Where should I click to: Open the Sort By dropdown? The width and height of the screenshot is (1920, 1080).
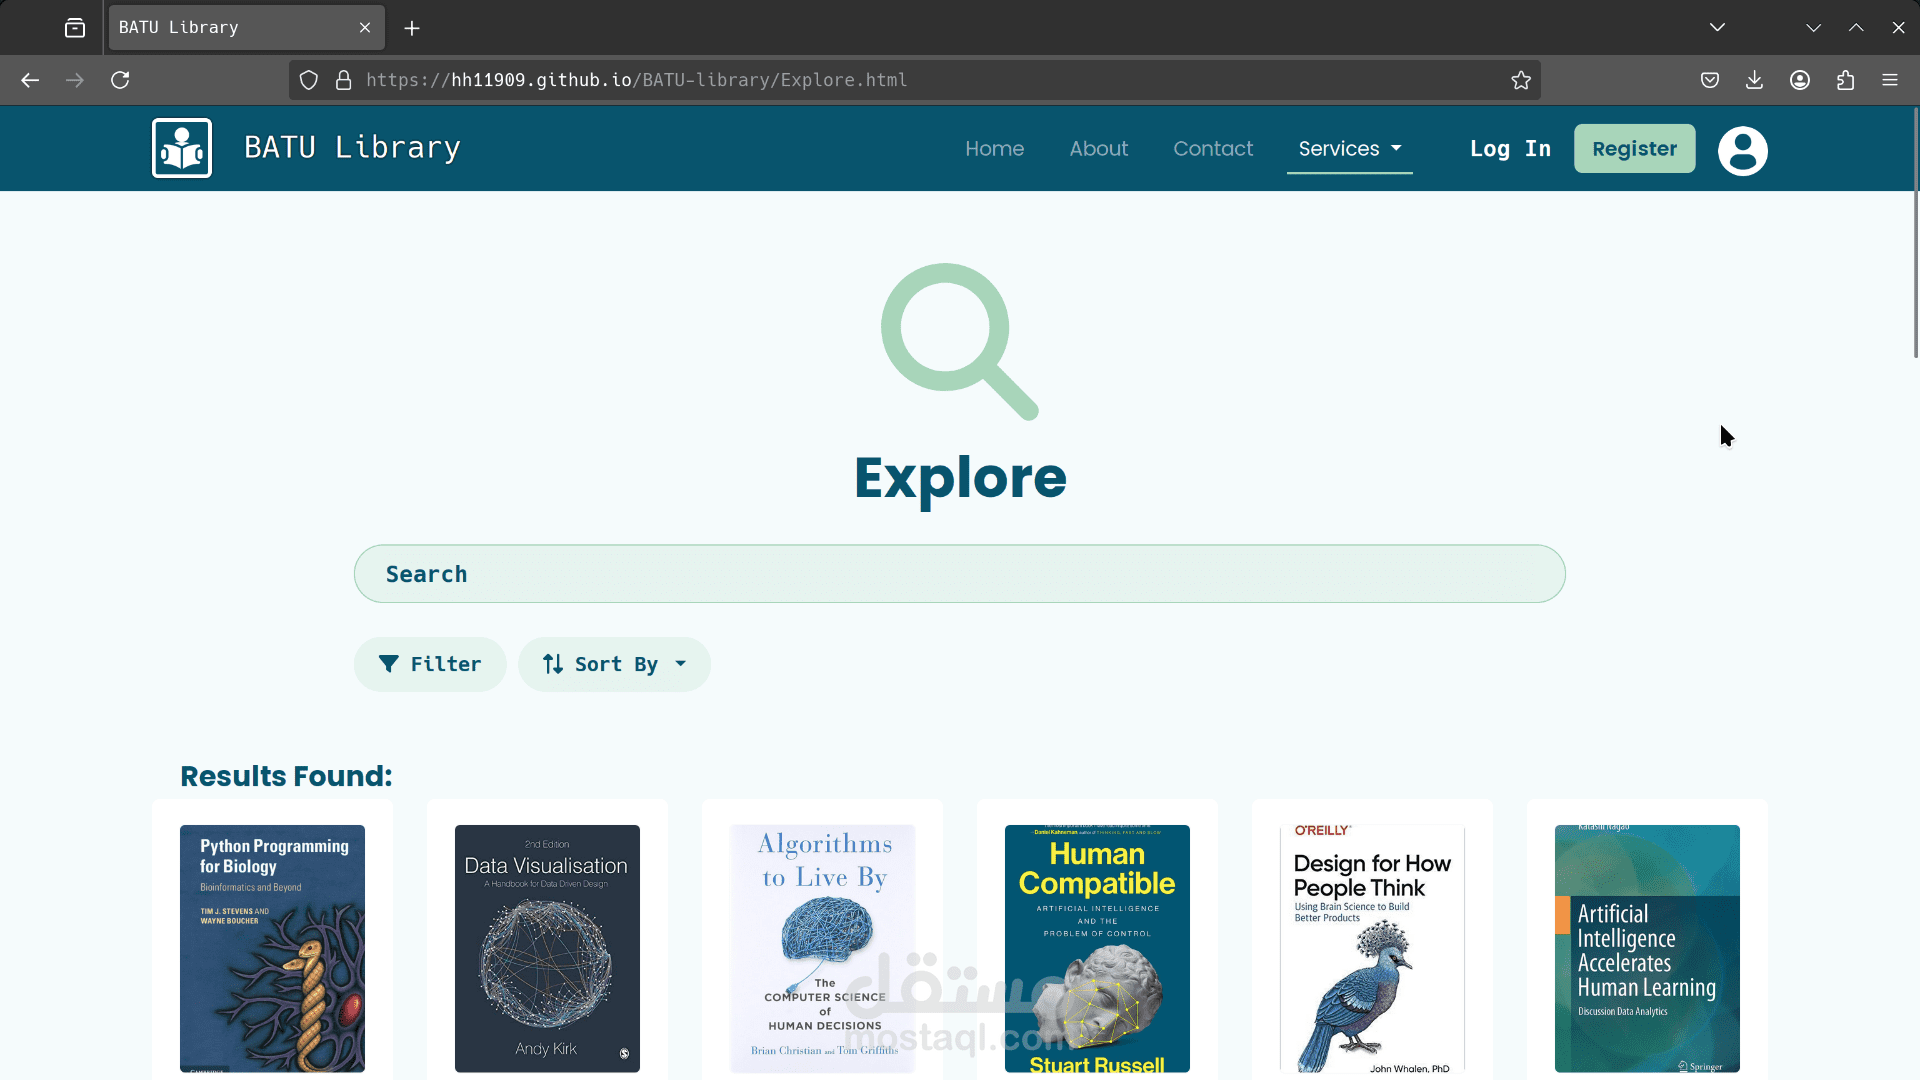click(x=614, y=664)
